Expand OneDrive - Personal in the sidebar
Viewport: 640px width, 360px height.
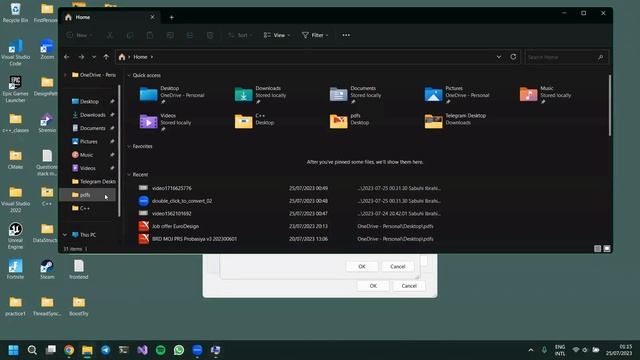click(65, 75)
